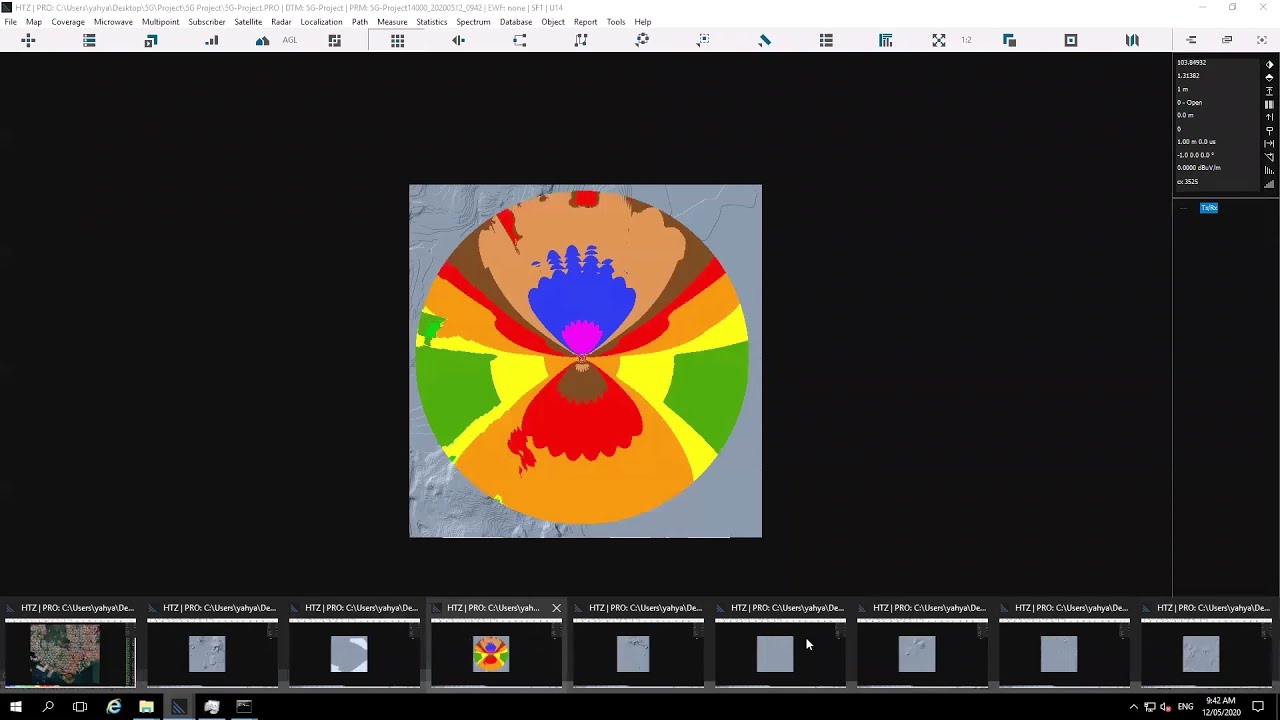Viewport: 1280px width, 720px height.
Task: Click the '0.0000 dBuV/m' field strength value
Action: click(1198, 168)
